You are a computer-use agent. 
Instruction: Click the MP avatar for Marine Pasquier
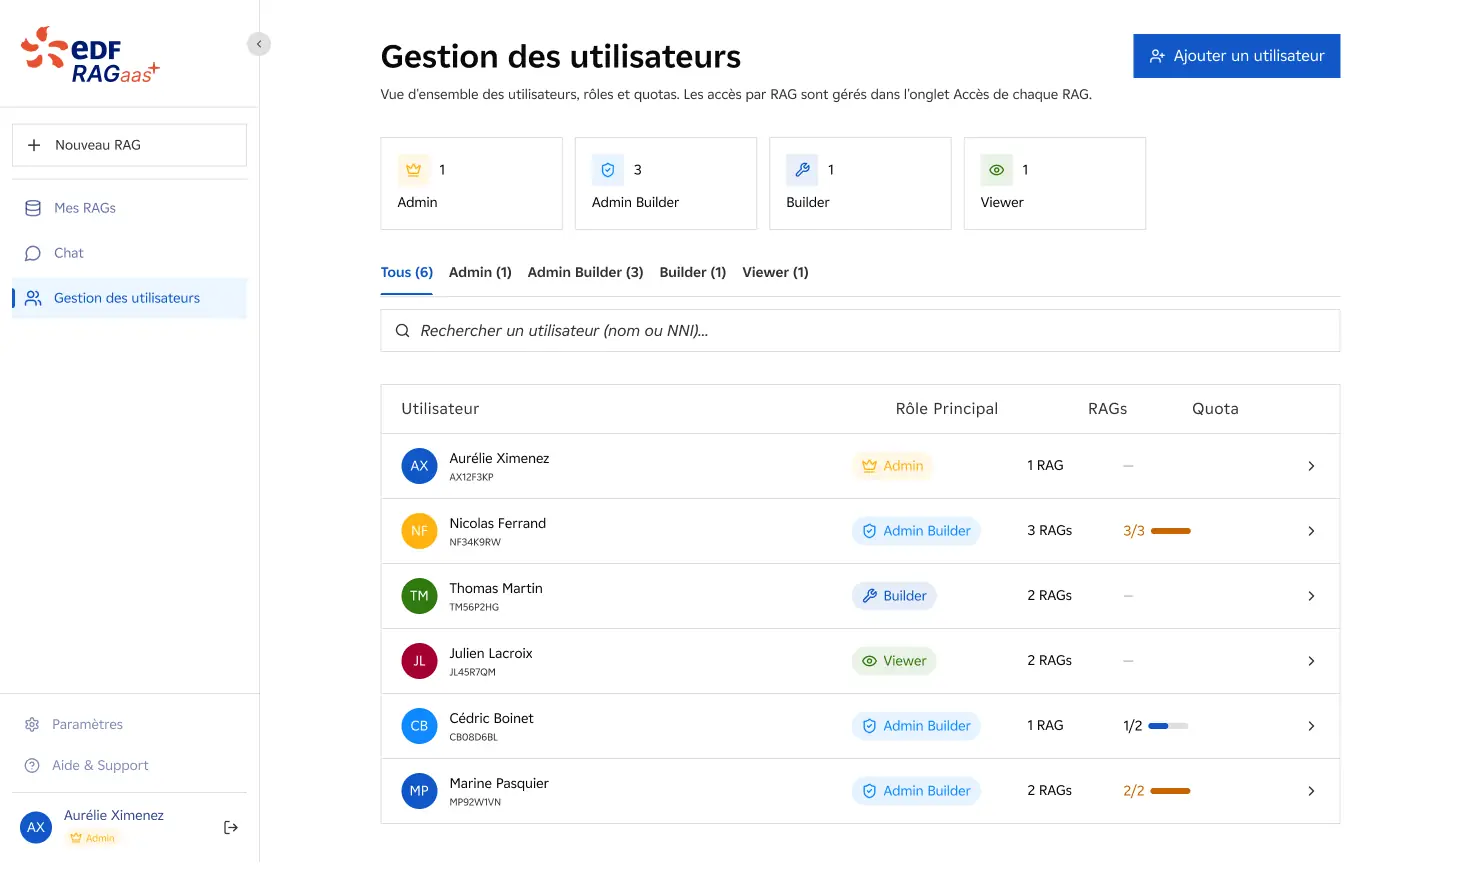pyautogui.click(x=419, y=791)
